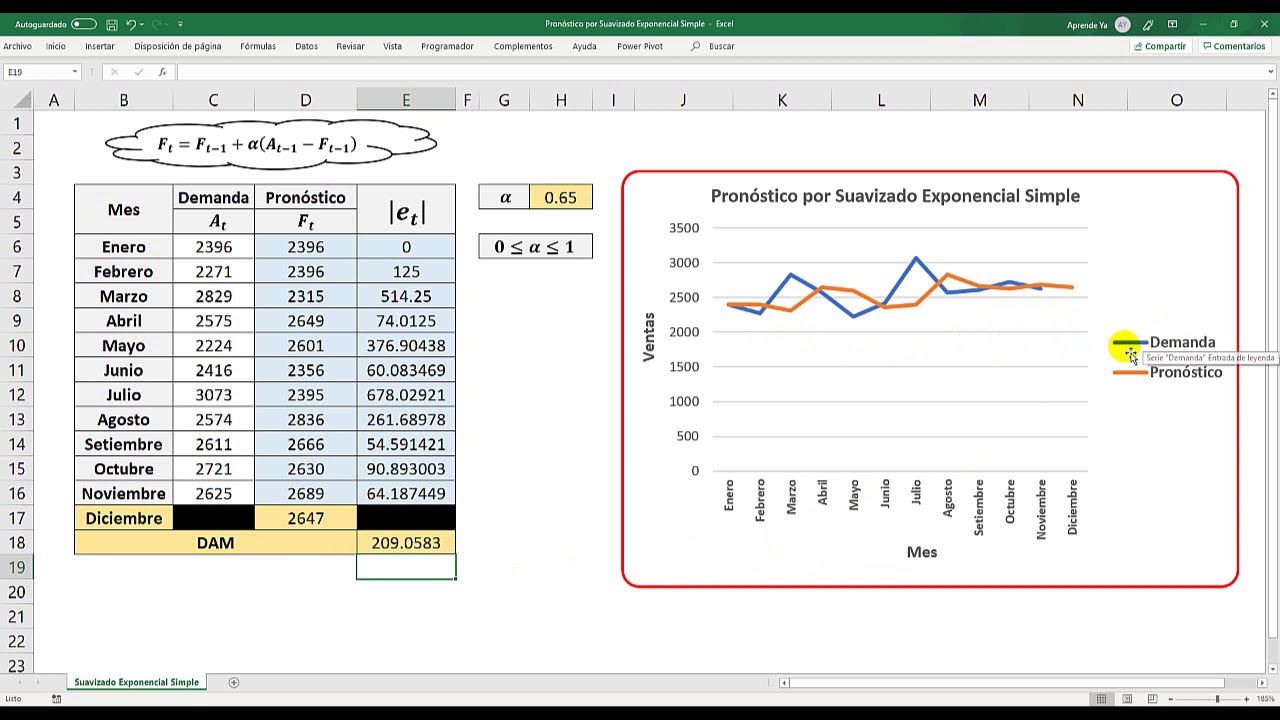The image size is (1280, 720).
Task: Click the zoom out minus button
Action: tap(1171, 699)
